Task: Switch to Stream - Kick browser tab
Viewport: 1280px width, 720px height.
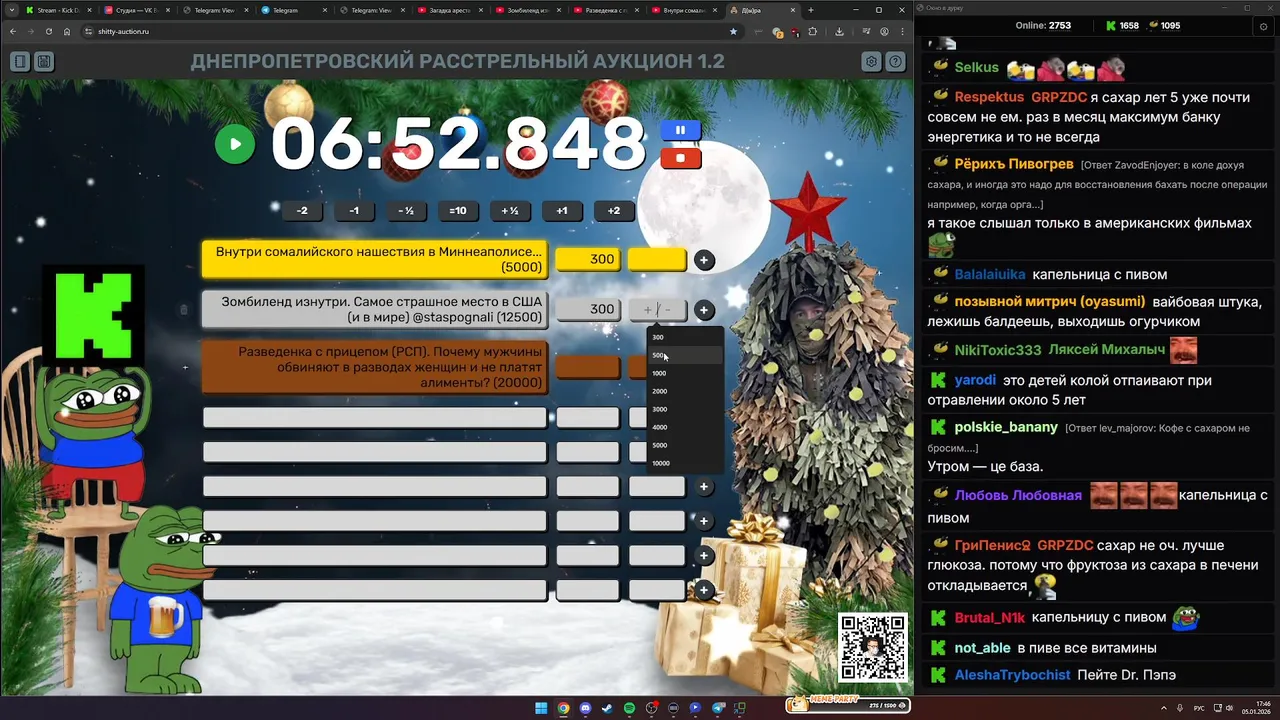Action: coord(57,10)
